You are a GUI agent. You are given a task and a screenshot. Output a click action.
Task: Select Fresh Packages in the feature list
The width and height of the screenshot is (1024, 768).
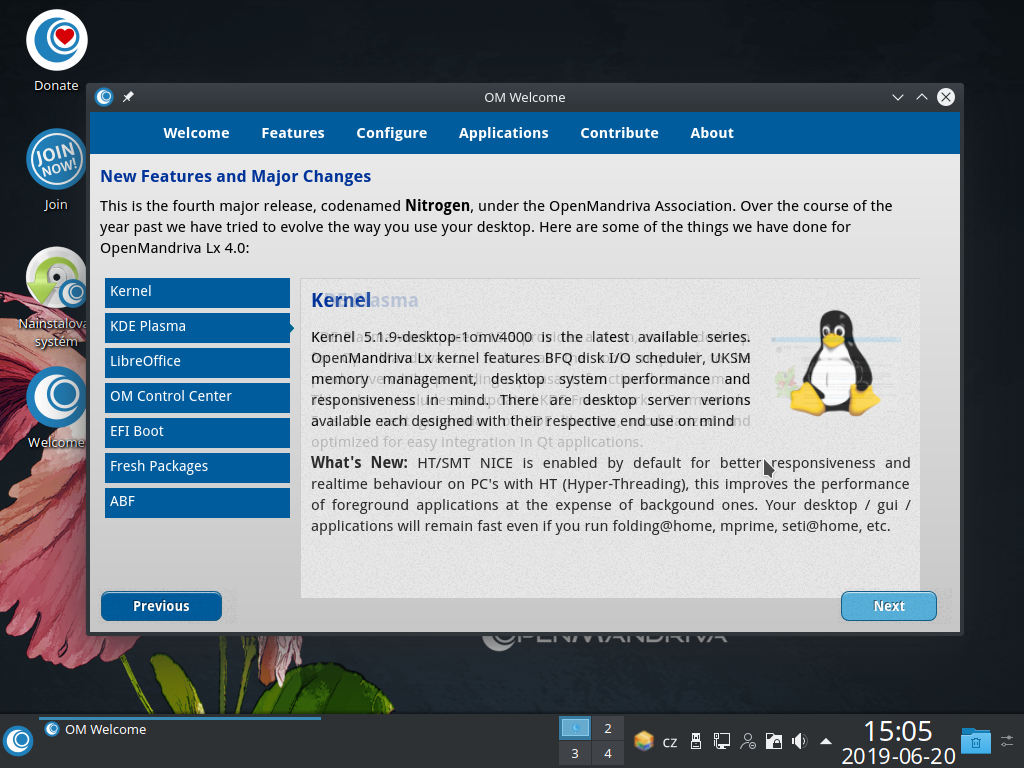pyautogui.click(x=197, y=467)
